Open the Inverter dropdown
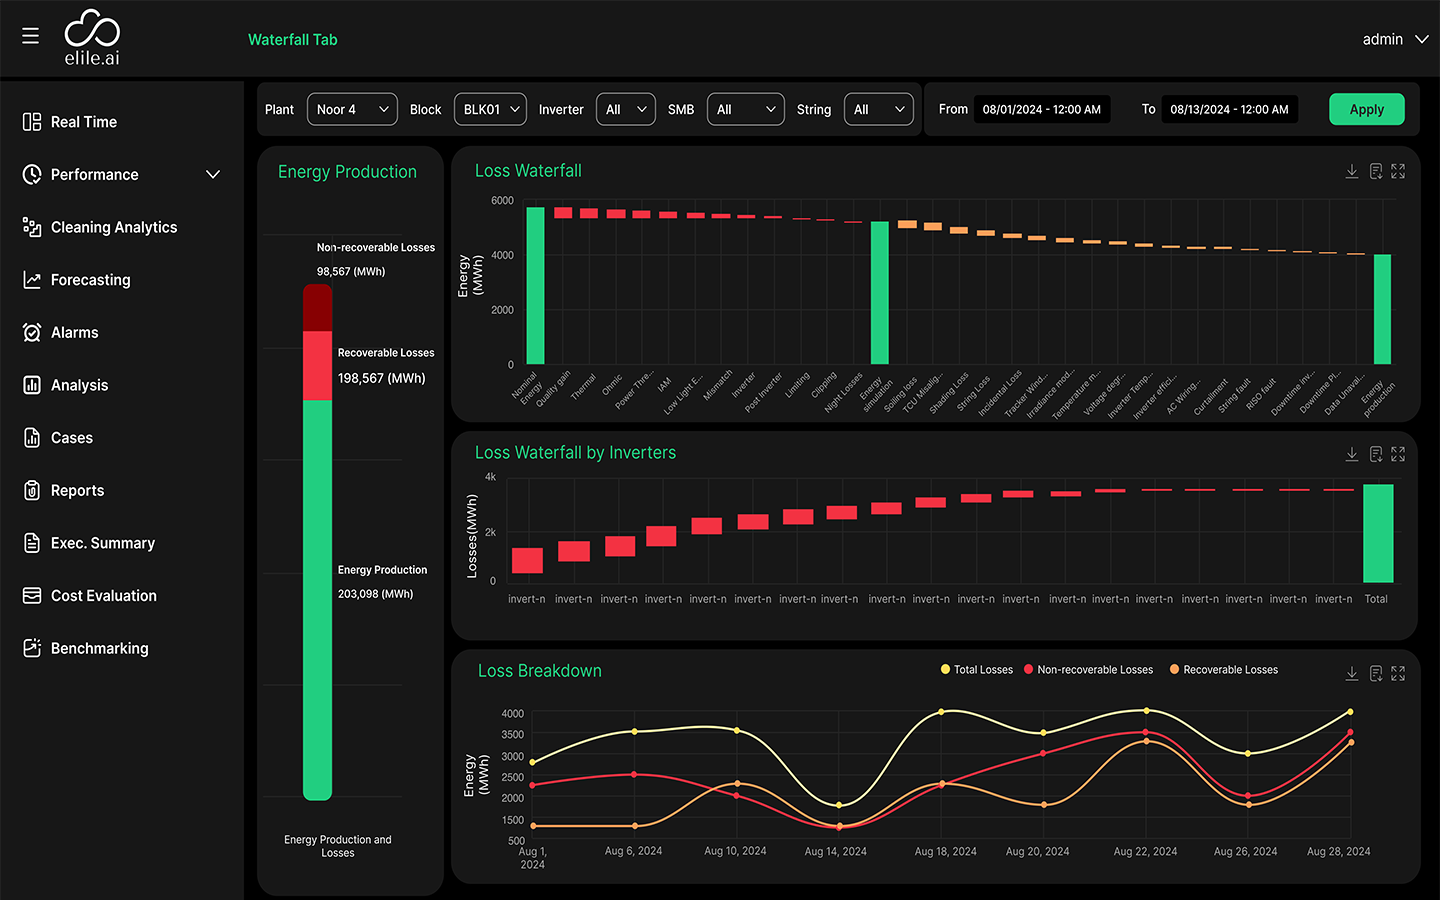Viewport: 1440px width, 900px height. tap(626, 110)
